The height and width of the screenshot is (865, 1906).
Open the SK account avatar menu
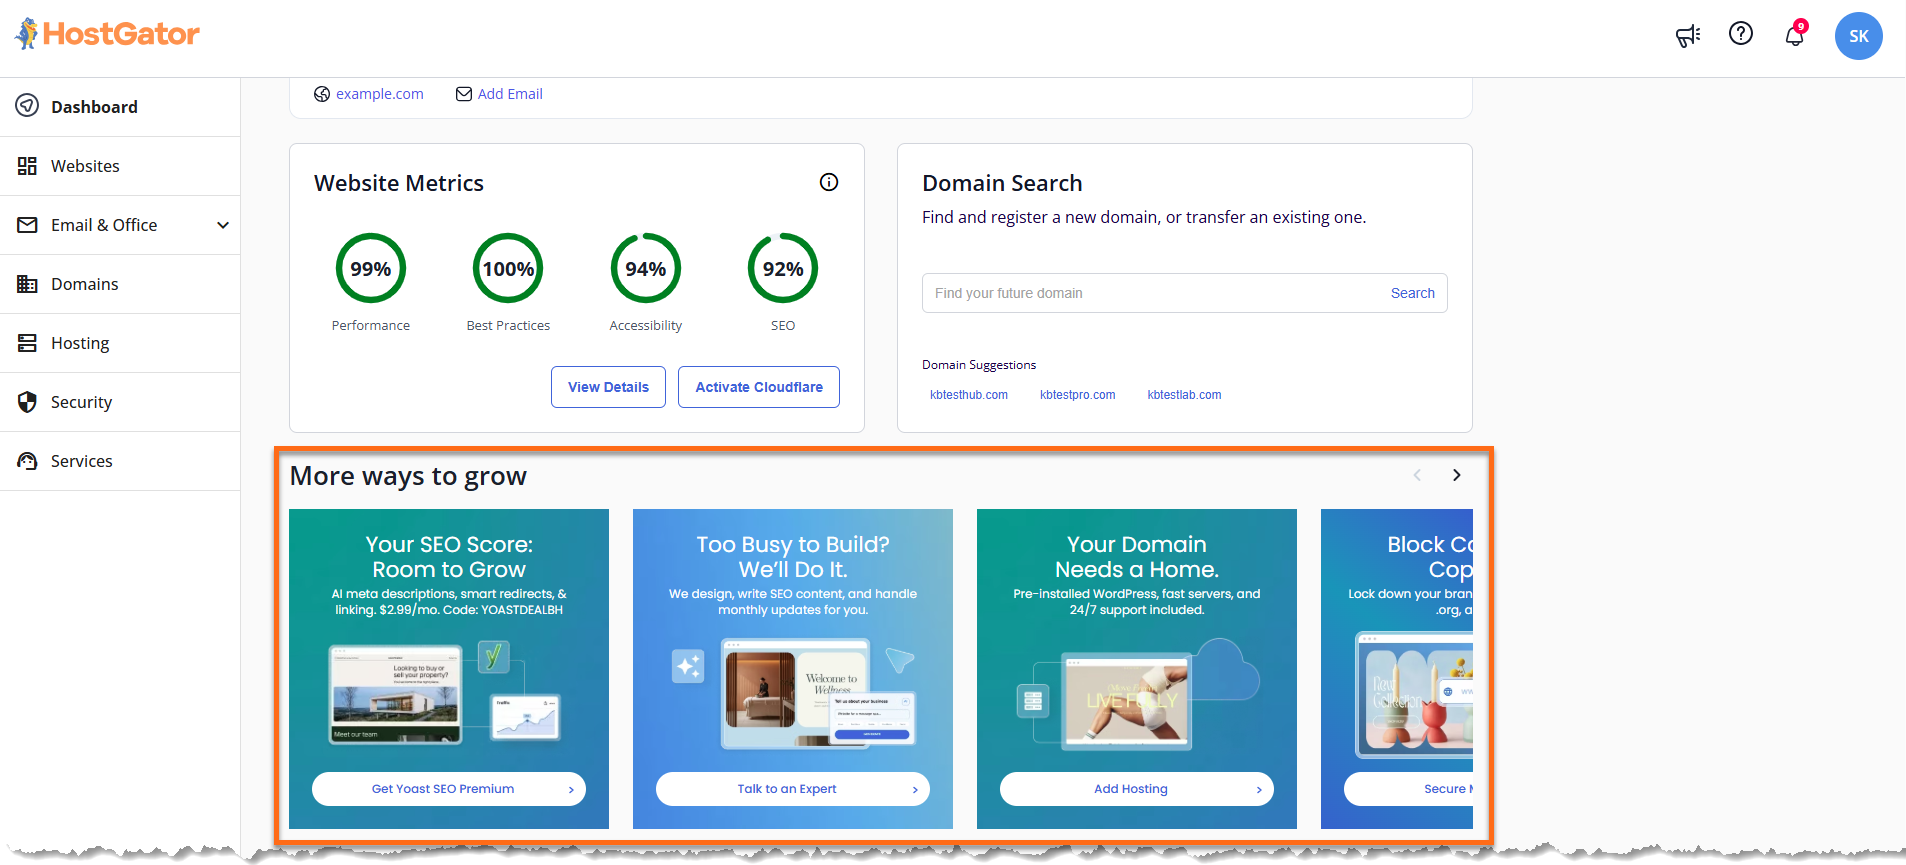(x=1859, y=36)
